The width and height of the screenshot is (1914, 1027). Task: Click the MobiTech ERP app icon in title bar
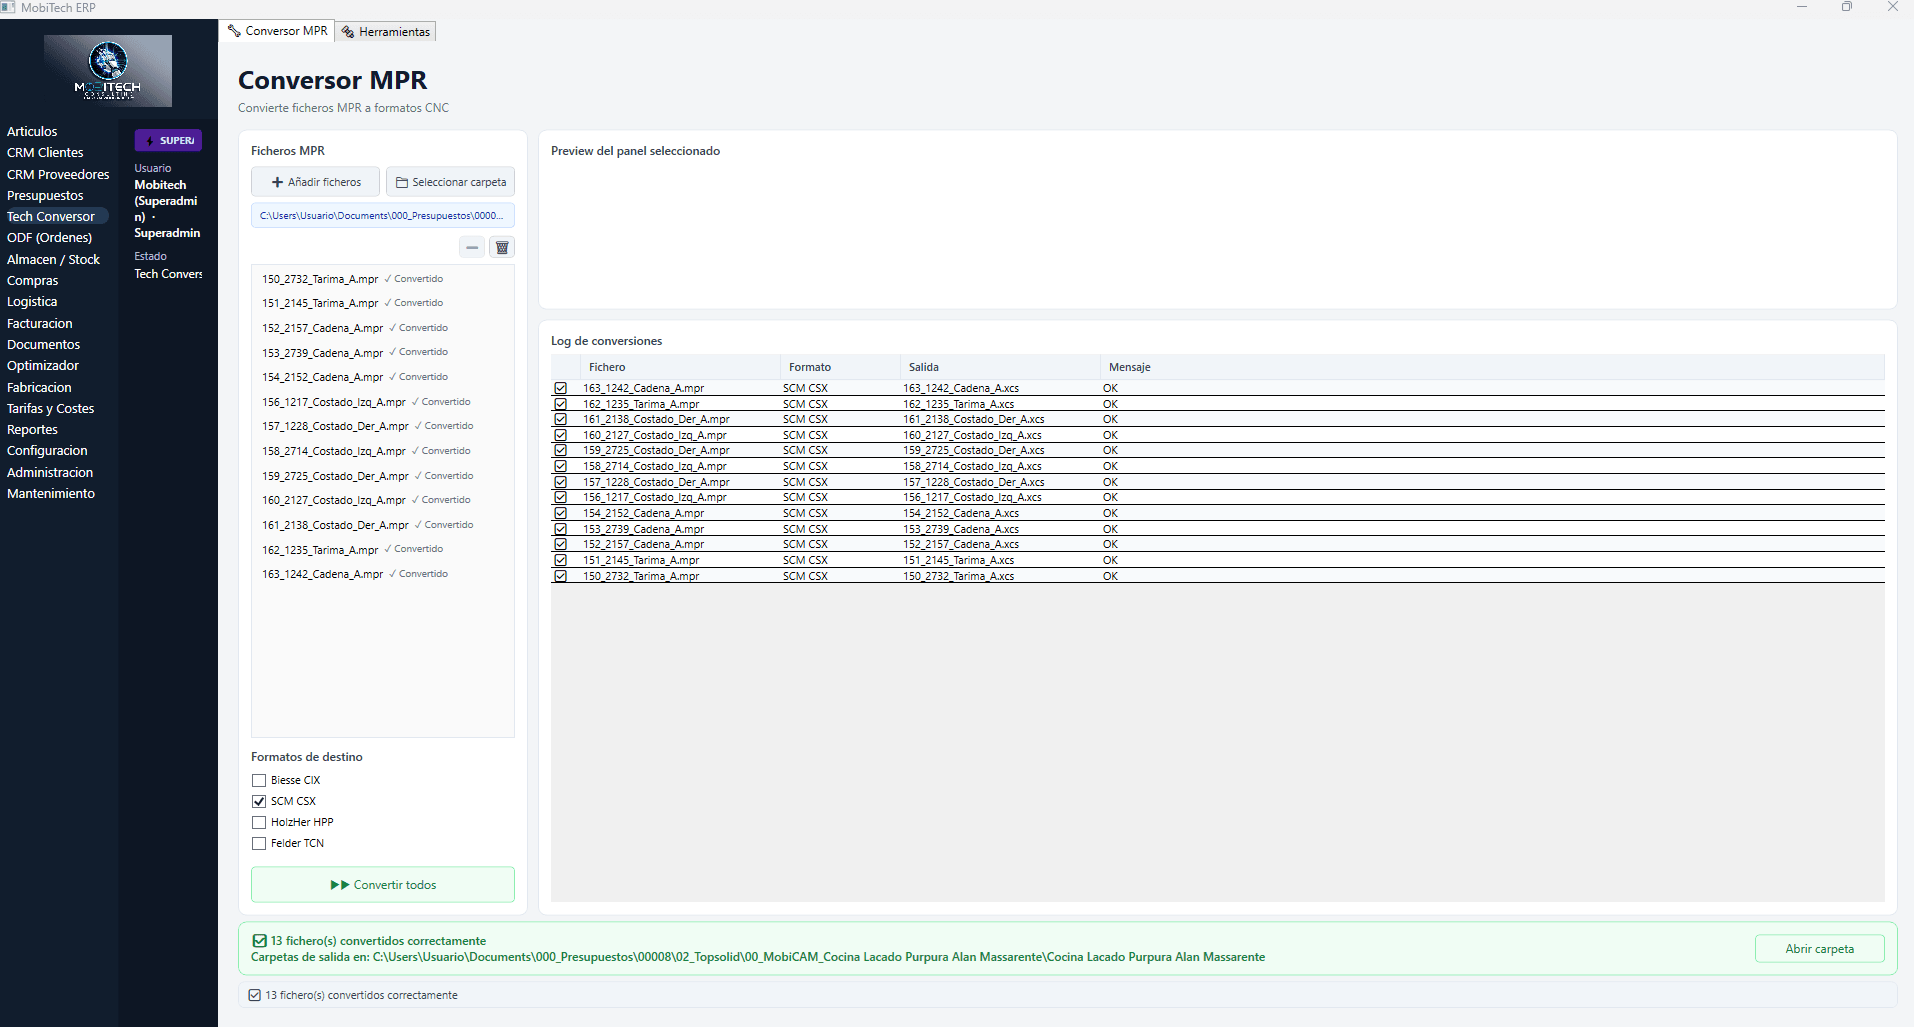tap(9, 7)
